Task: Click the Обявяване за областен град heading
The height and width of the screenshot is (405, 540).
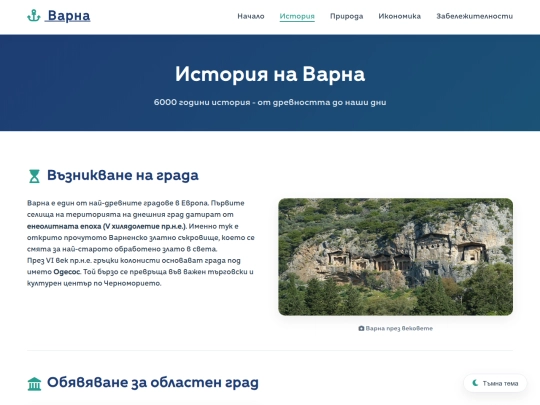Action: pyautogui.click(x=153, y=383)
